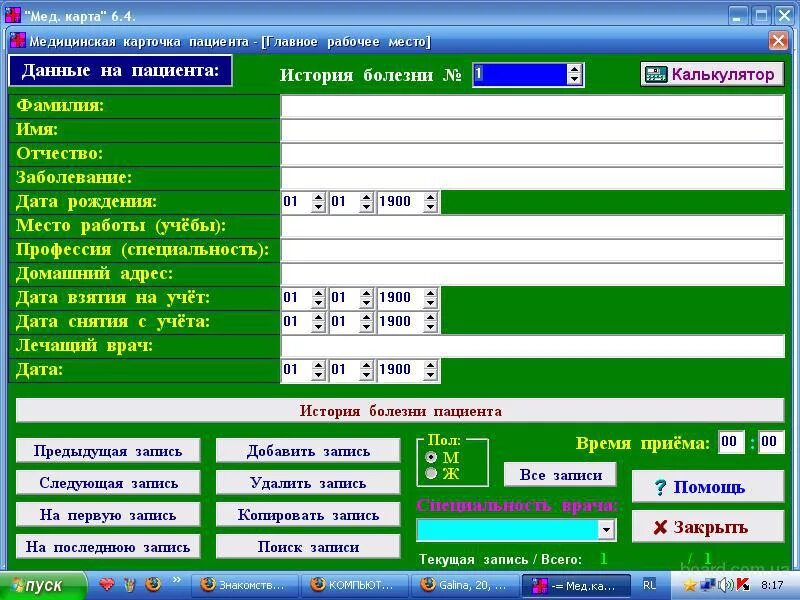Click the Время приёма hours field
Image resolution: width=800 pixels, height=600 pixels.
click(731, 441)
